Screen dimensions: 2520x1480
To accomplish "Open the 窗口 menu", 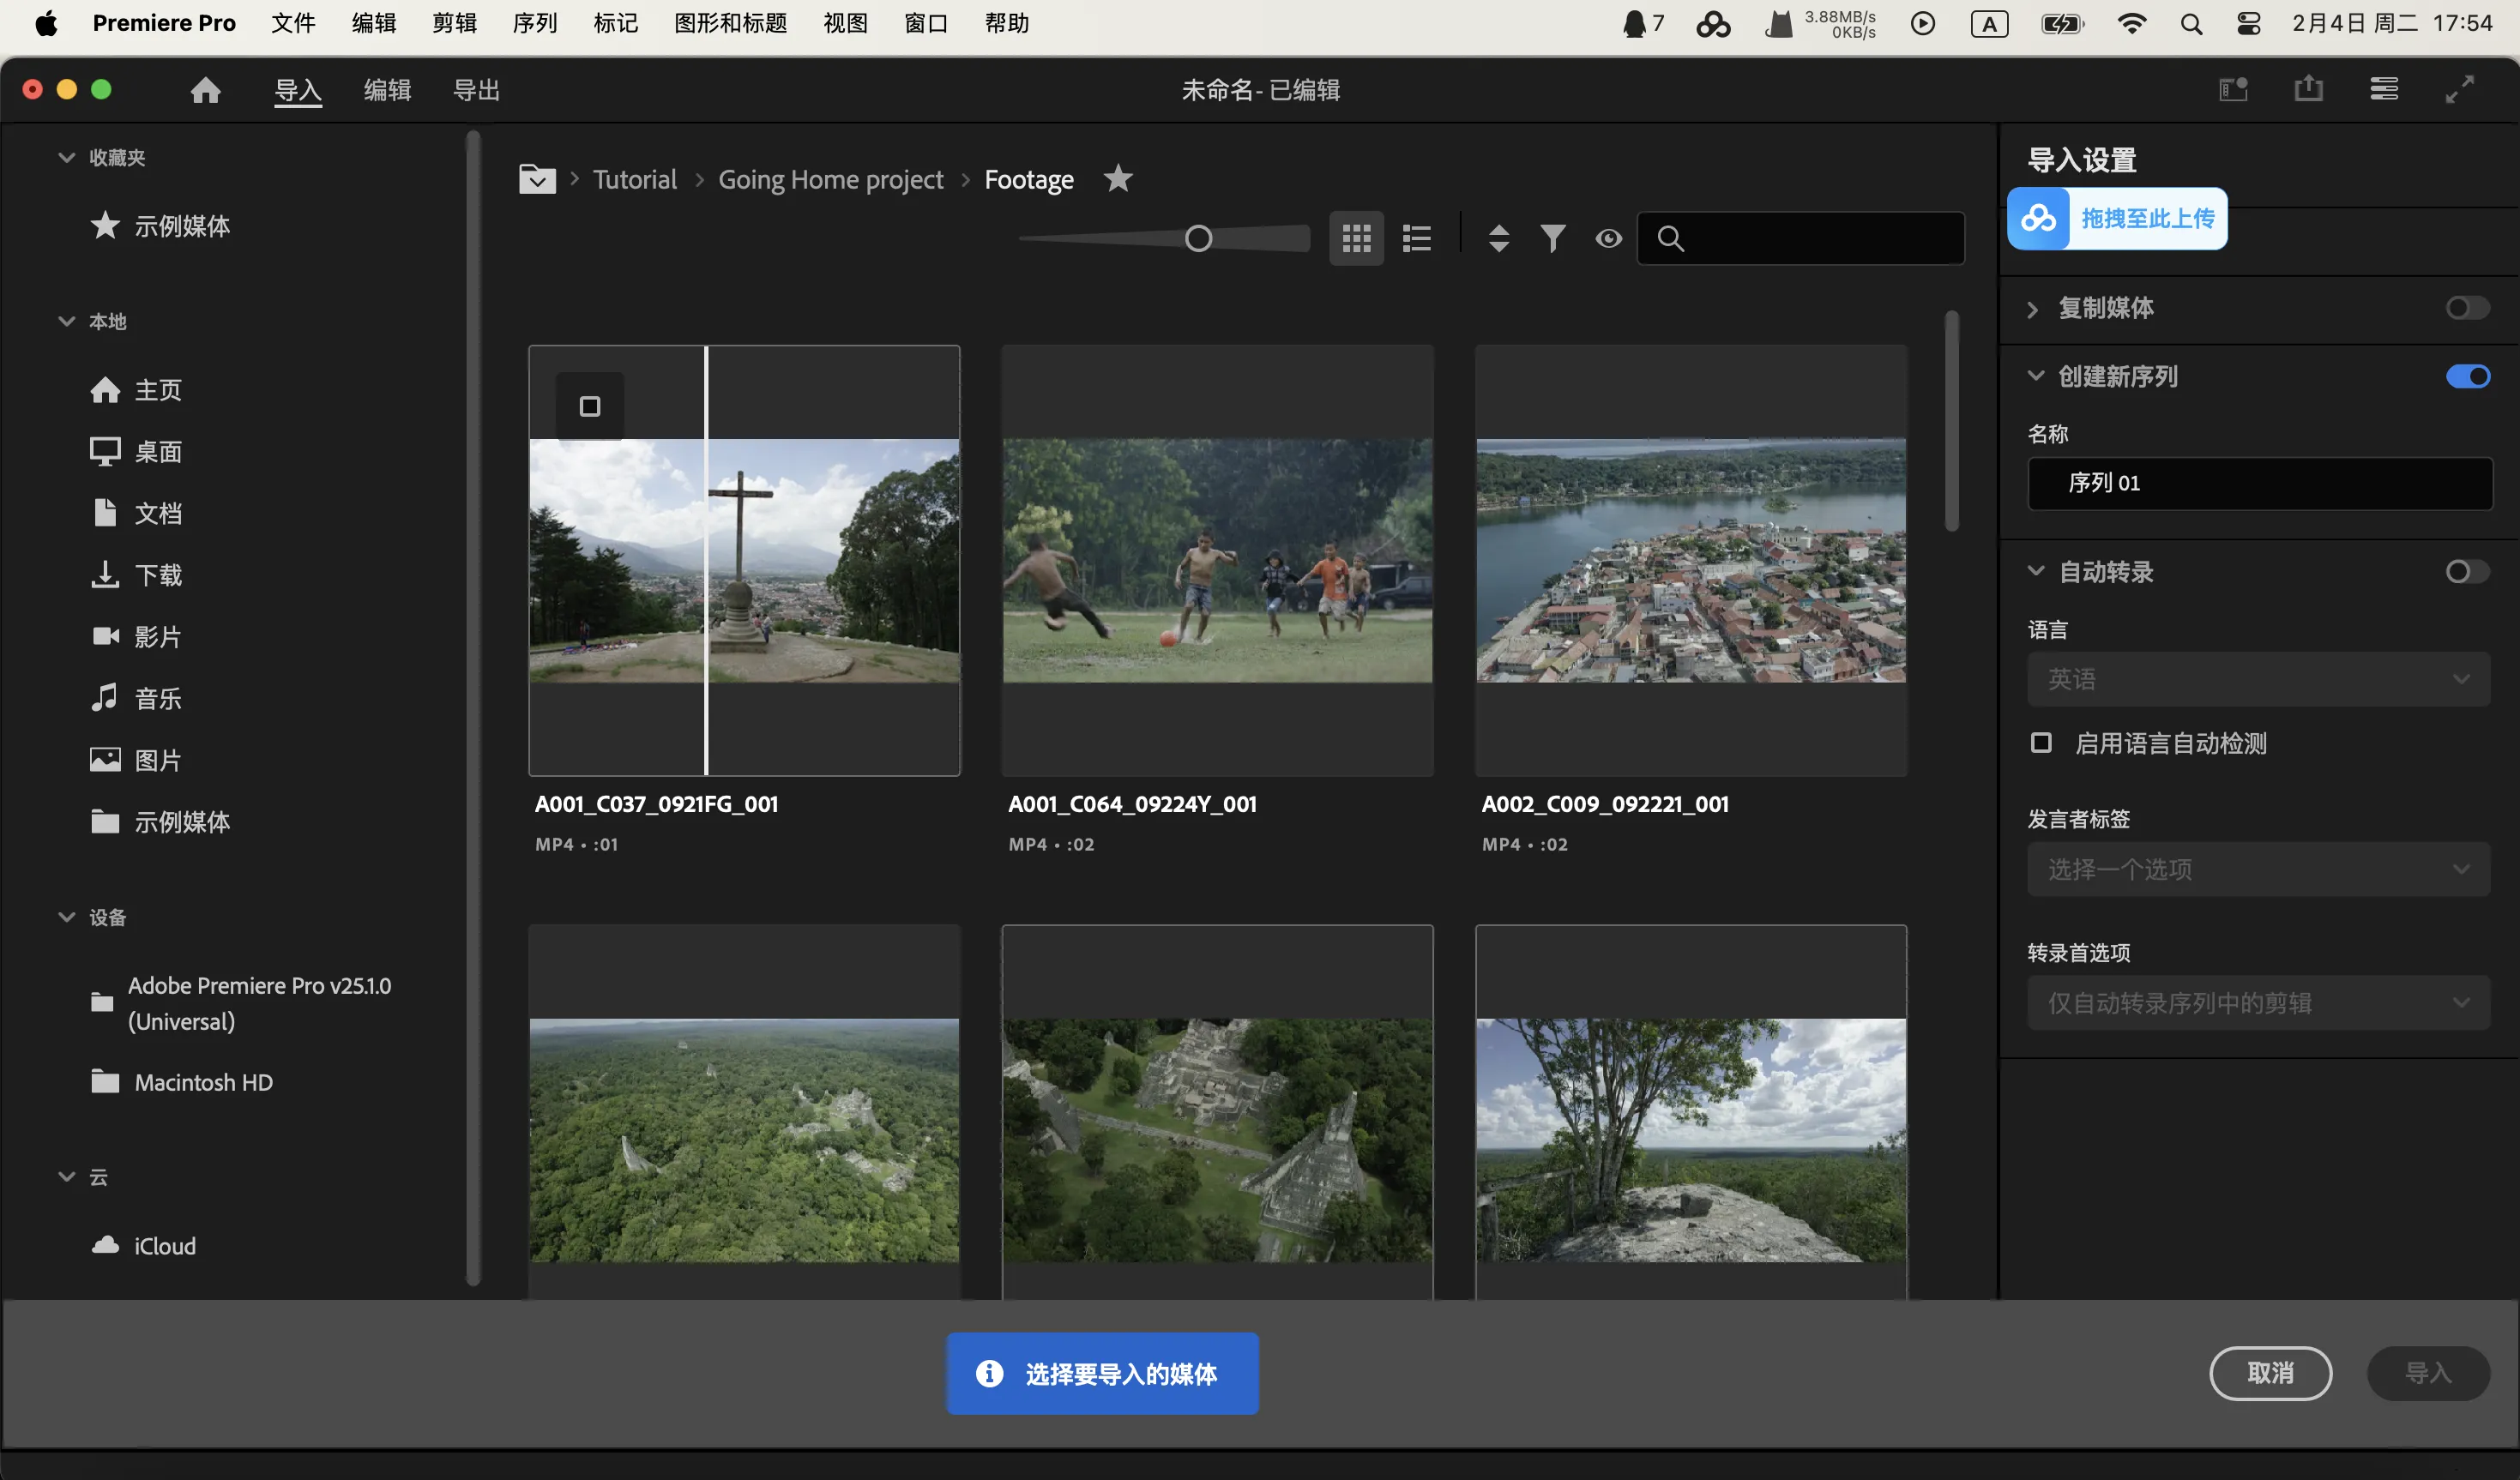I will pyautogui.click(x=925, y=22).
